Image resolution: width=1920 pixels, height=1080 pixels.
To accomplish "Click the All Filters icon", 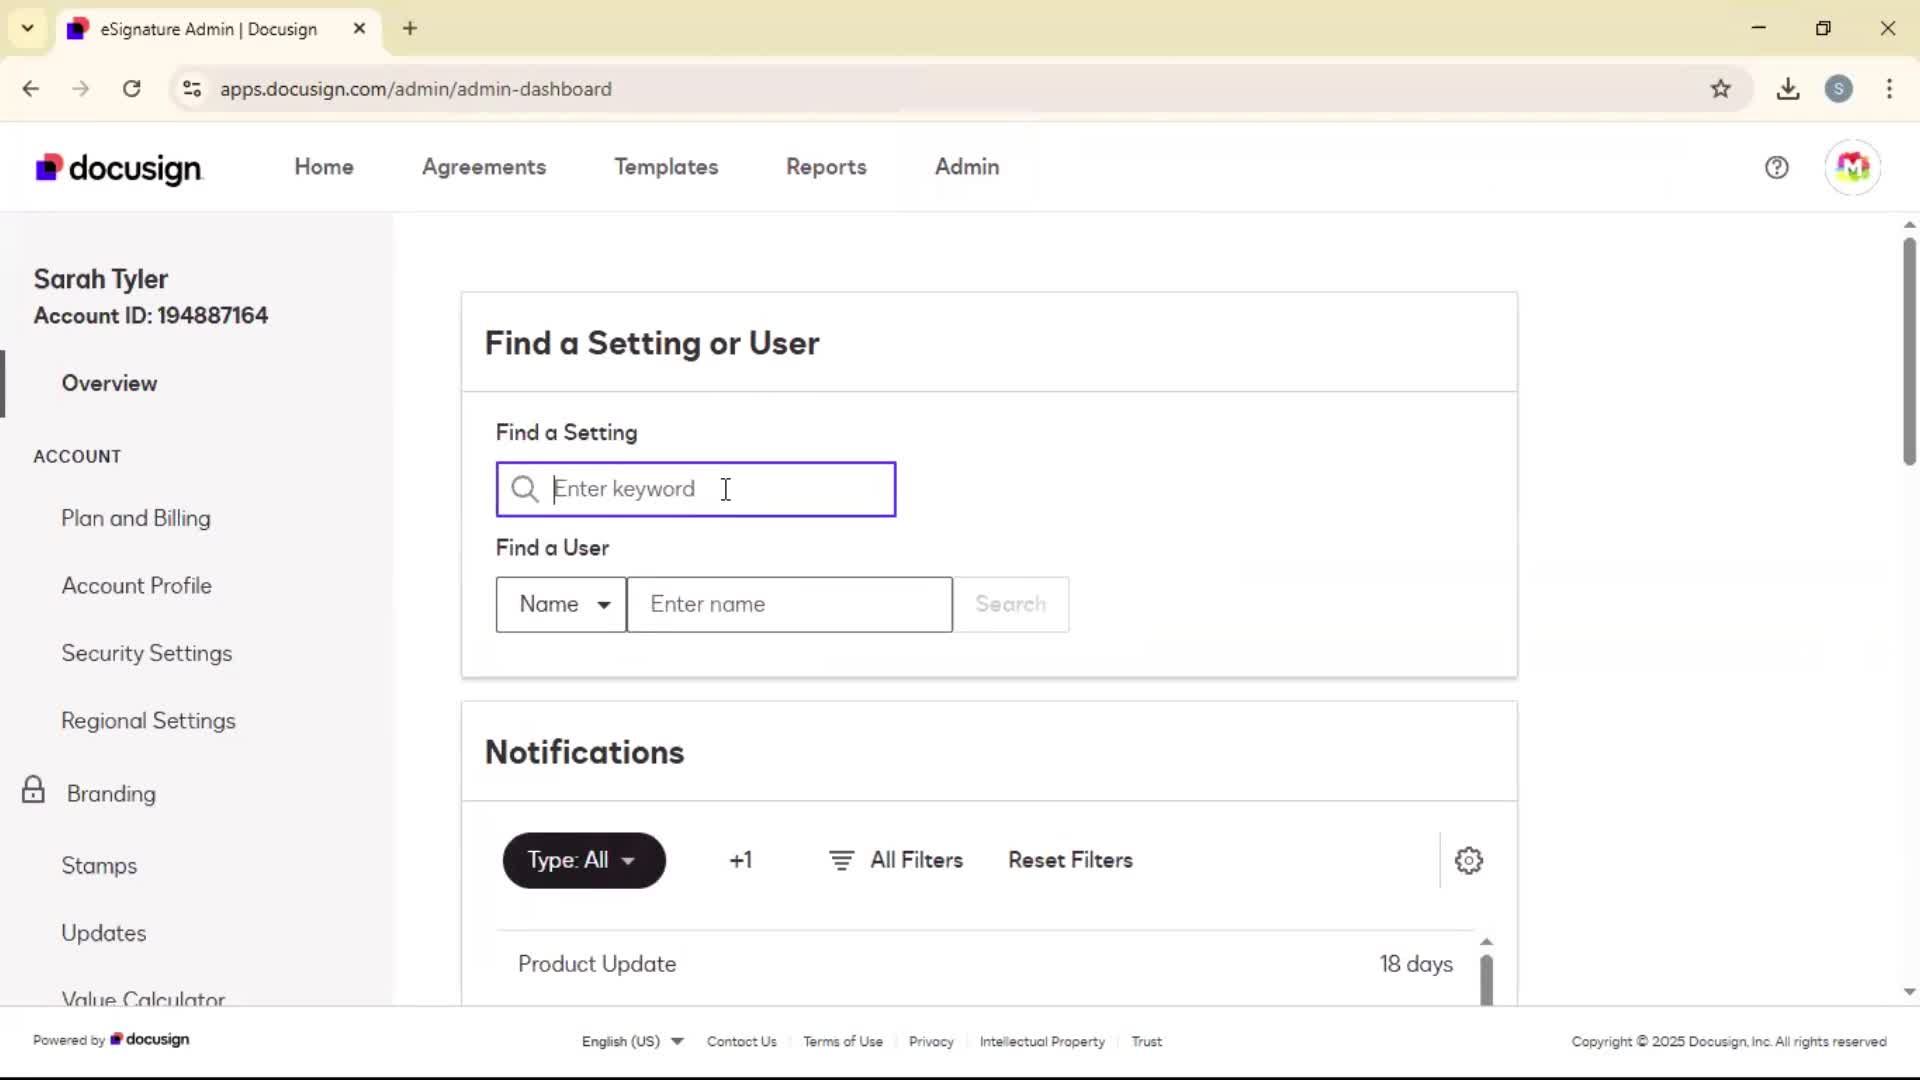I will [841, 860].
